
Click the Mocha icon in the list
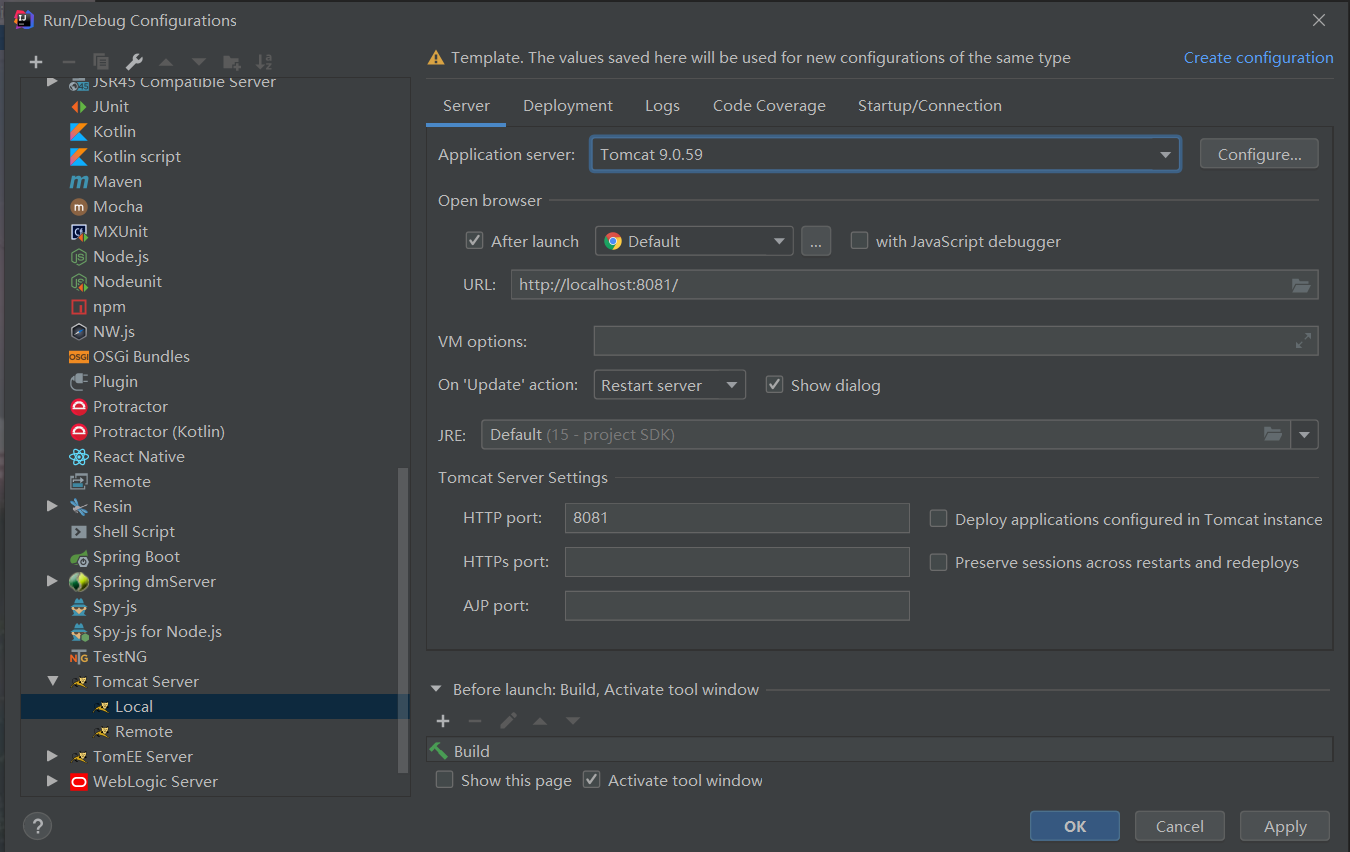pyautogui.click(x=79, y=206)
